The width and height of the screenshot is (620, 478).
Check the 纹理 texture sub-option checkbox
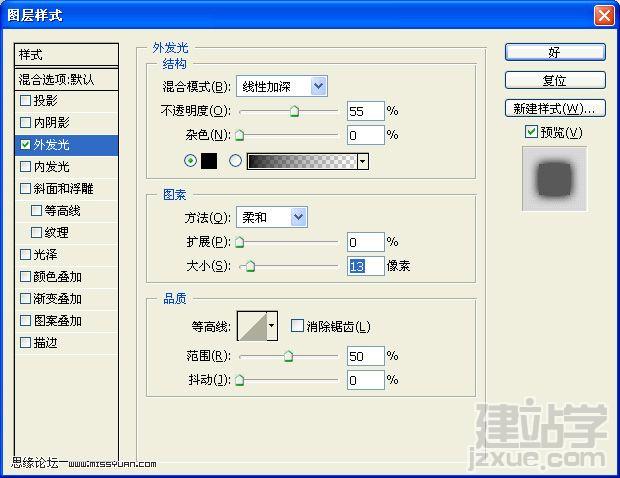[x=36, y=232]
